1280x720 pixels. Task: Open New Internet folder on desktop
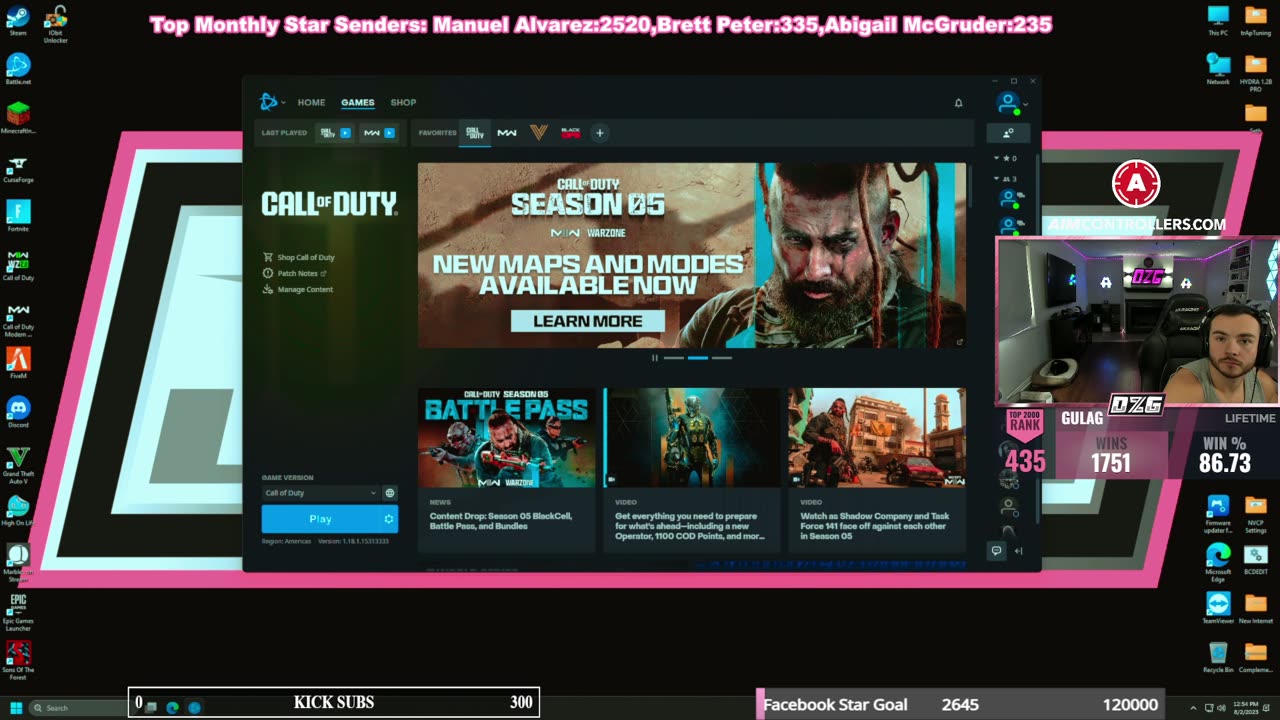pos(1256,609)
